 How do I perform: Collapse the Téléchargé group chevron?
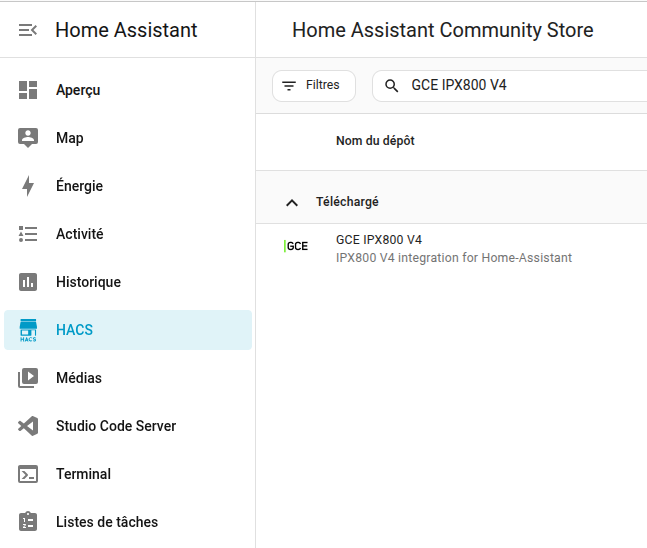click(x=292, y=202)
